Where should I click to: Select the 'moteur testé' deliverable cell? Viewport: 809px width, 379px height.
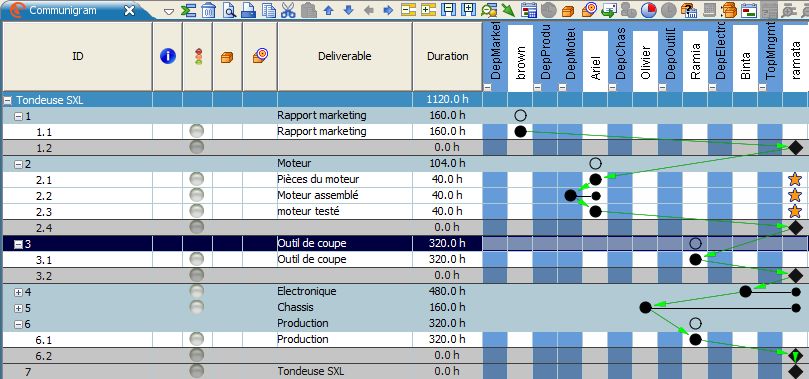point(345,211)
